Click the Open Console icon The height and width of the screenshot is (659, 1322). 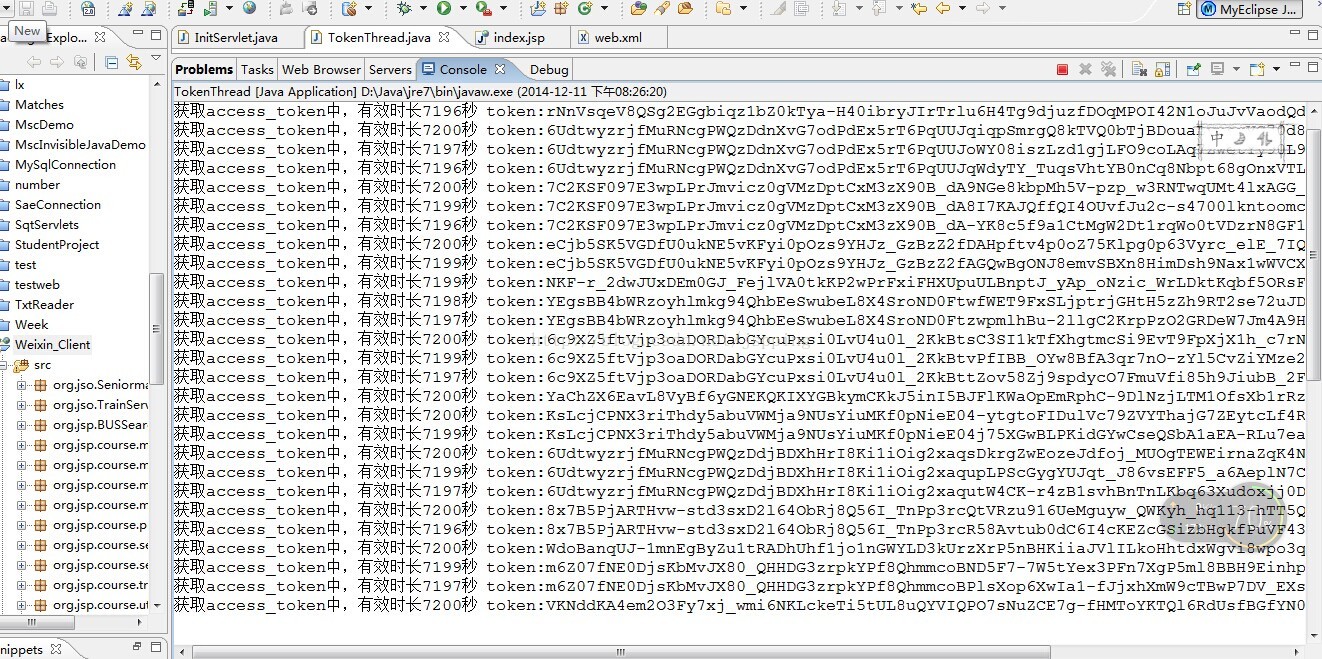point(1257,69)
